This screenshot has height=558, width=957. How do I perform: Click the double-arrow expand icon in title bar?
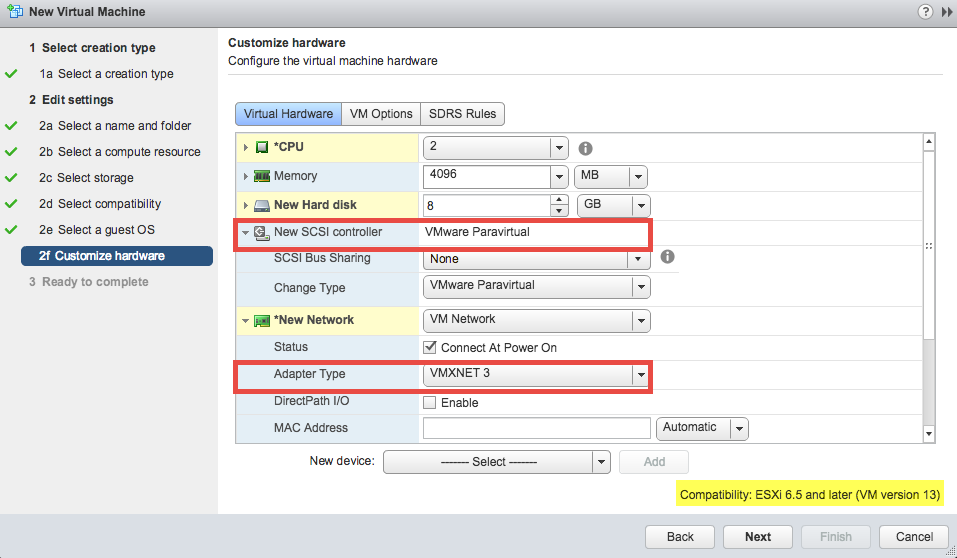coord(947,12)
